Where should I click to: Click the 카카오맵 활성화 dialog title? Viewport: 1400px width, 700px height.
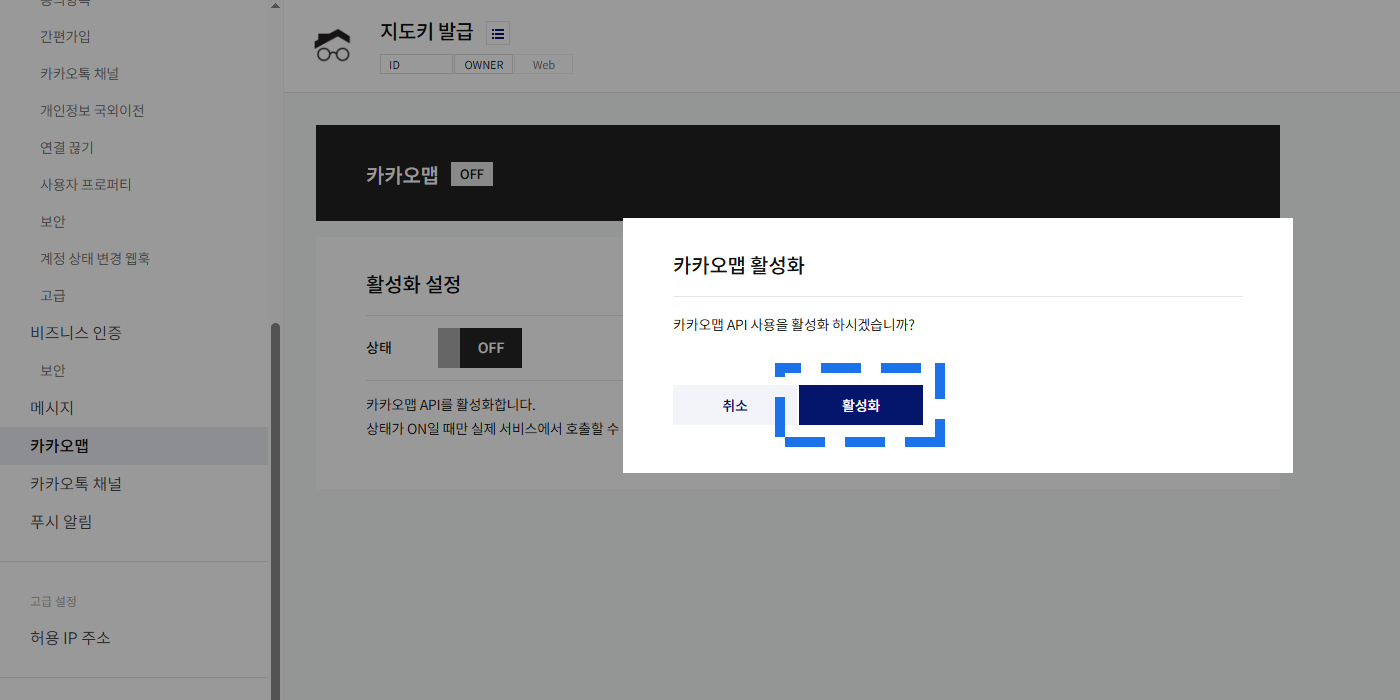739,265
